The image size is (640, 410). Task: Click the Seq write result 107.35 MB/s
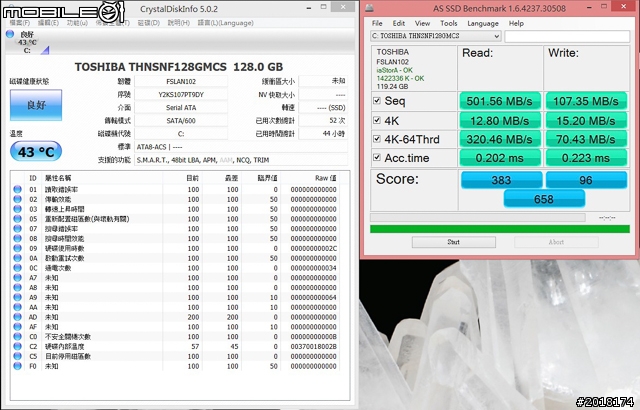(586, 101)
